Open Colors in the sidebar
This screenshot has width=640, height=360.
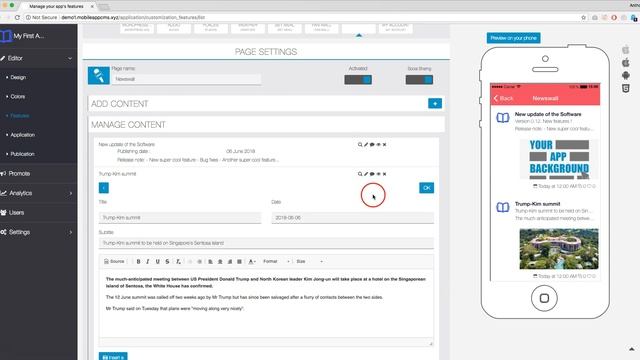click(18, 96)
